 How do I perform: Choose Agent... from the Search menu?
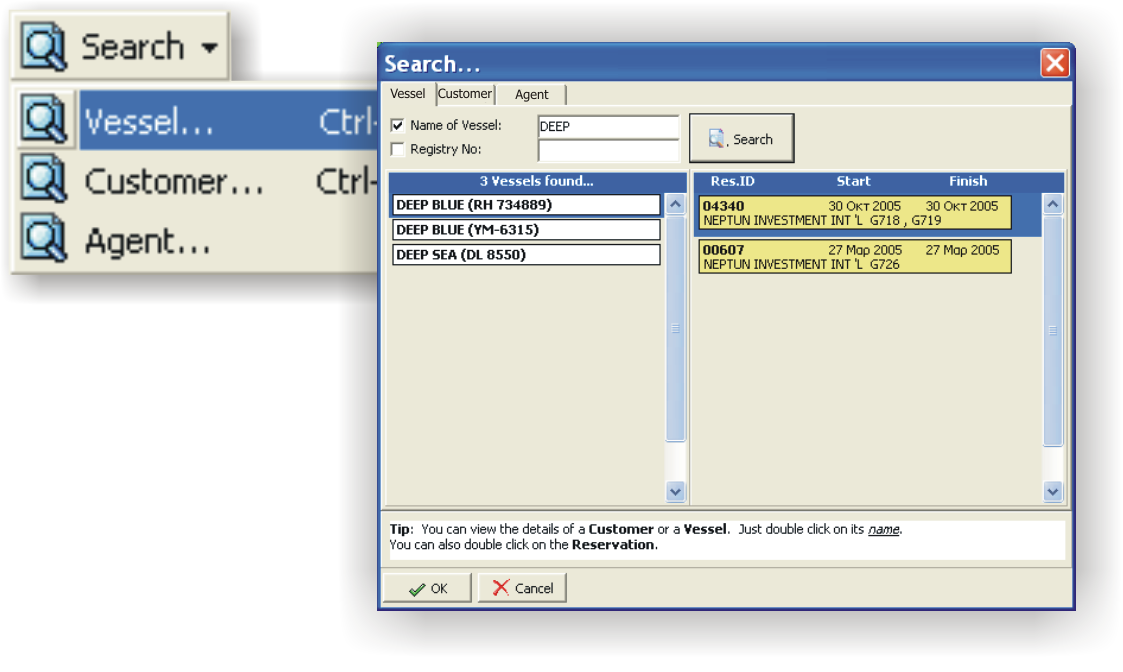(x=229, y=241)
